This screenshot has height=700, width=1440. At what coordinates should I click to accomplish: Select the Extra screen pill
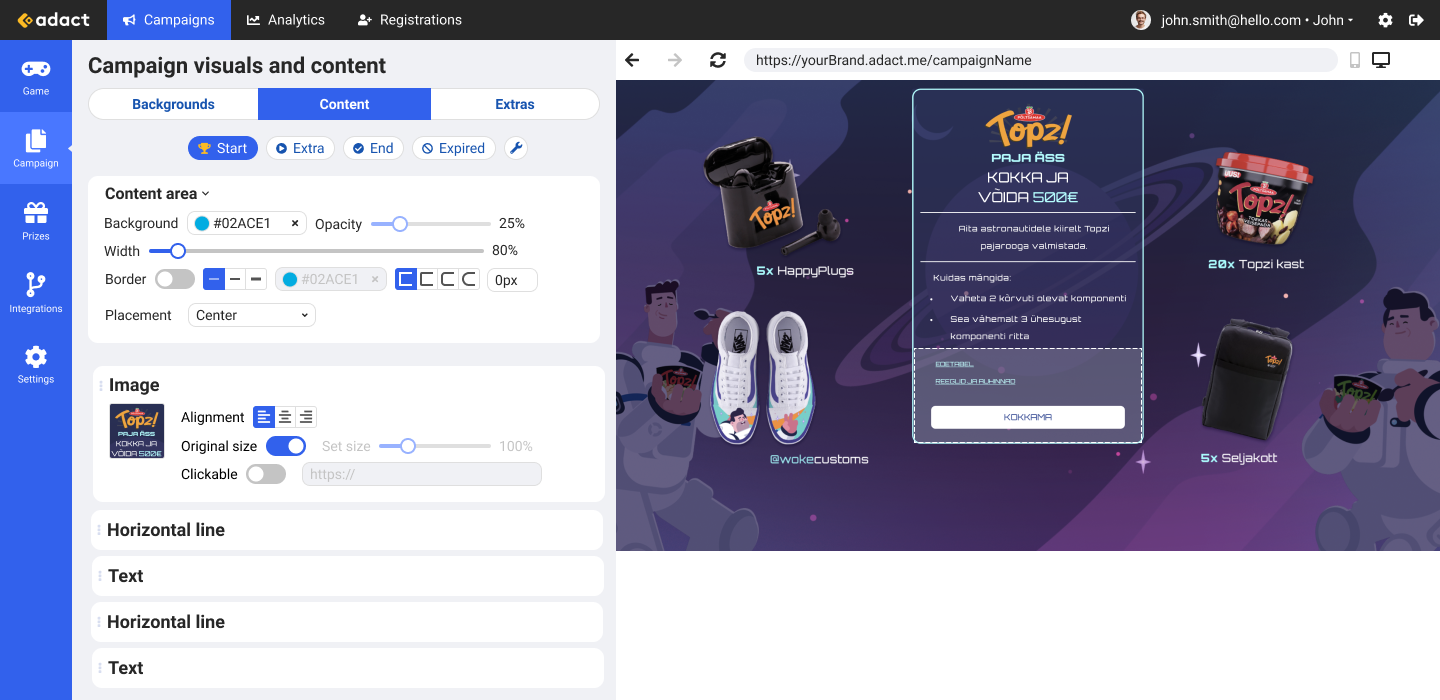(300, 148)
